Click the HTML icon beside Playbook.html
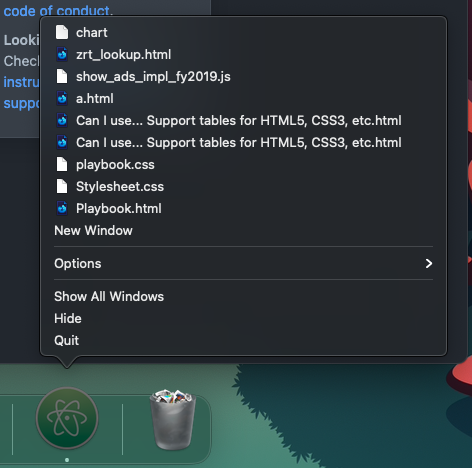The width and height of the screenshot is (472, 468). (x=62, y=208)
